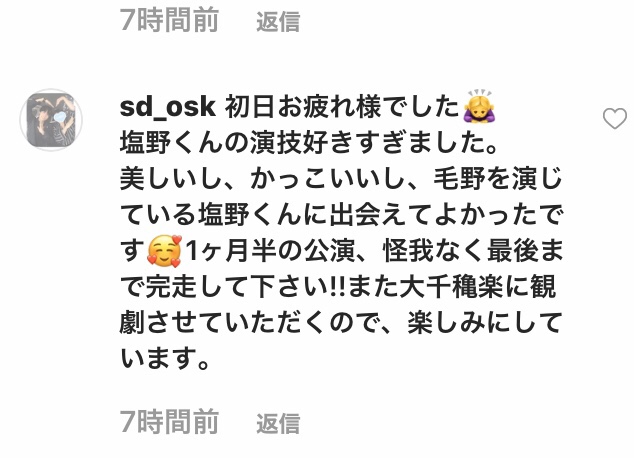Open the sd_osk username link
Viewport: 634px width, 458px height.
tap(168, 107)
